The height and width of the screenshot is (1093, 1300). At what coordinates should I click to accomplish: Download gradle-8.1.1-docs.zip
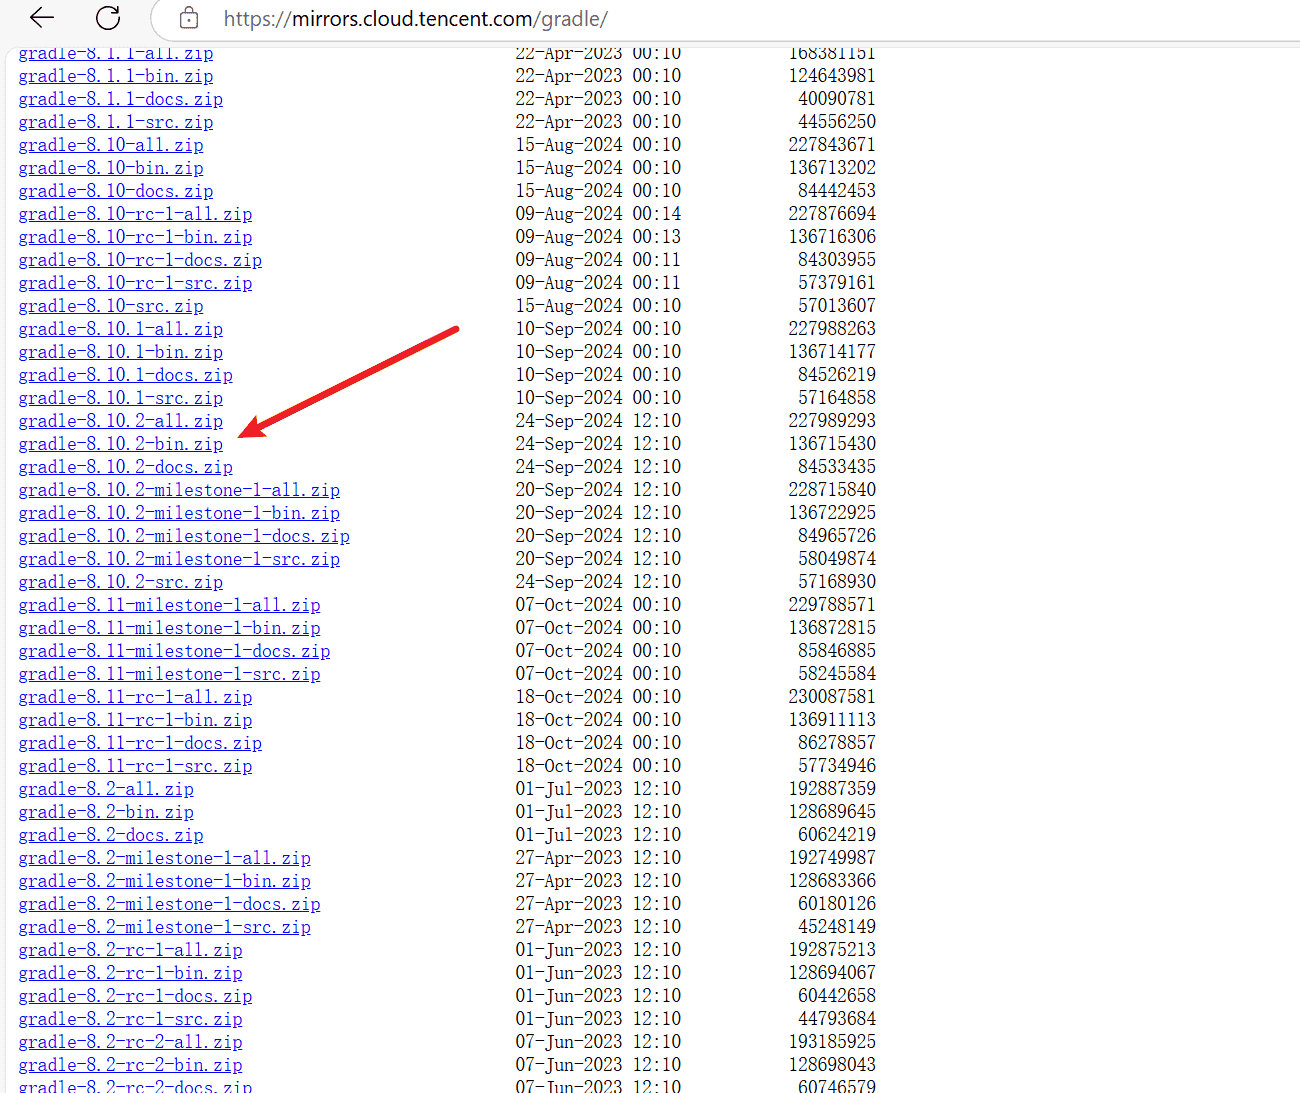(x=120, y=99)
